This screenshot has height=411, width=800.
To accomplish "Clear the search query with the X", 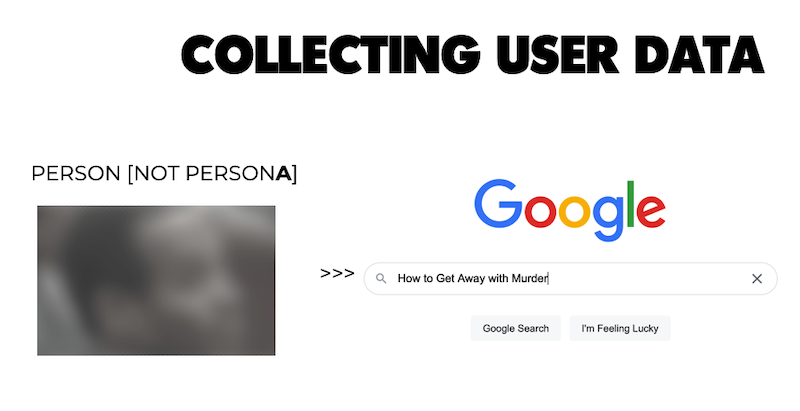I will [x=757, y=278].
